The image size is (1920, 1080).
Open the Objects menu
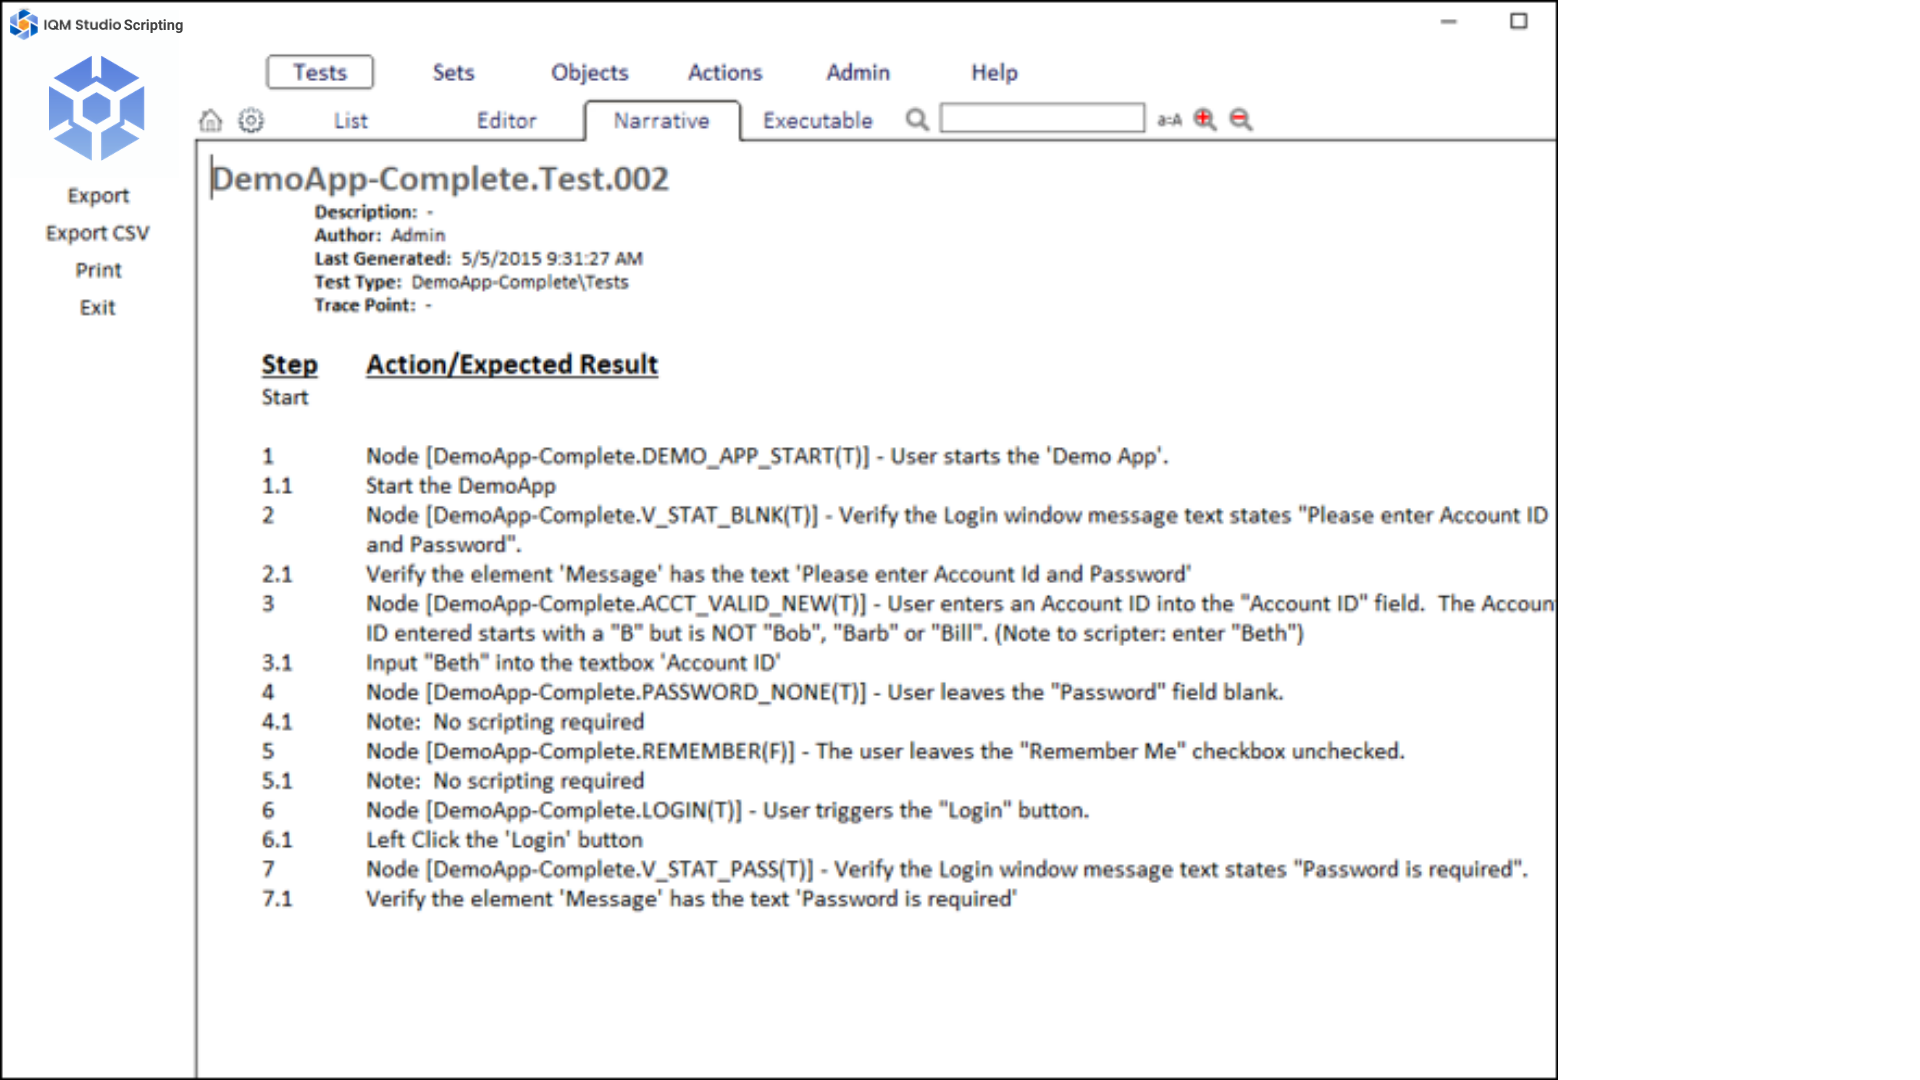pyautogui.click(x=589, y=72)
